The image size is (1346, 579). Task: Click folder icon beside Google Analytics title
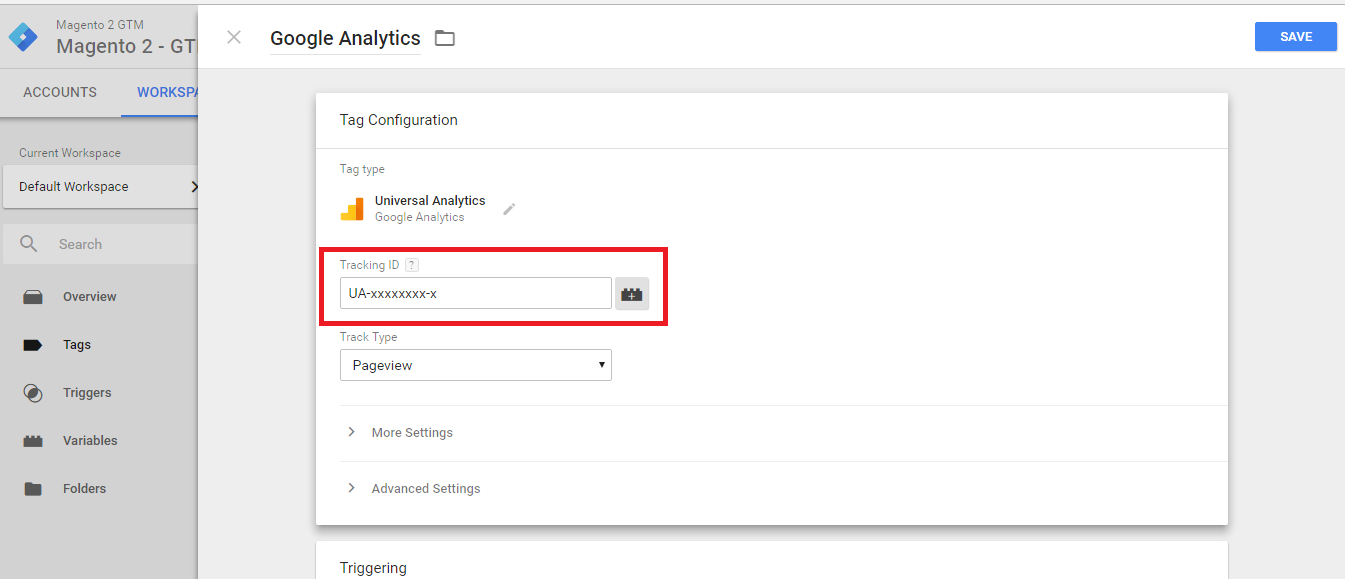(445, 39)
